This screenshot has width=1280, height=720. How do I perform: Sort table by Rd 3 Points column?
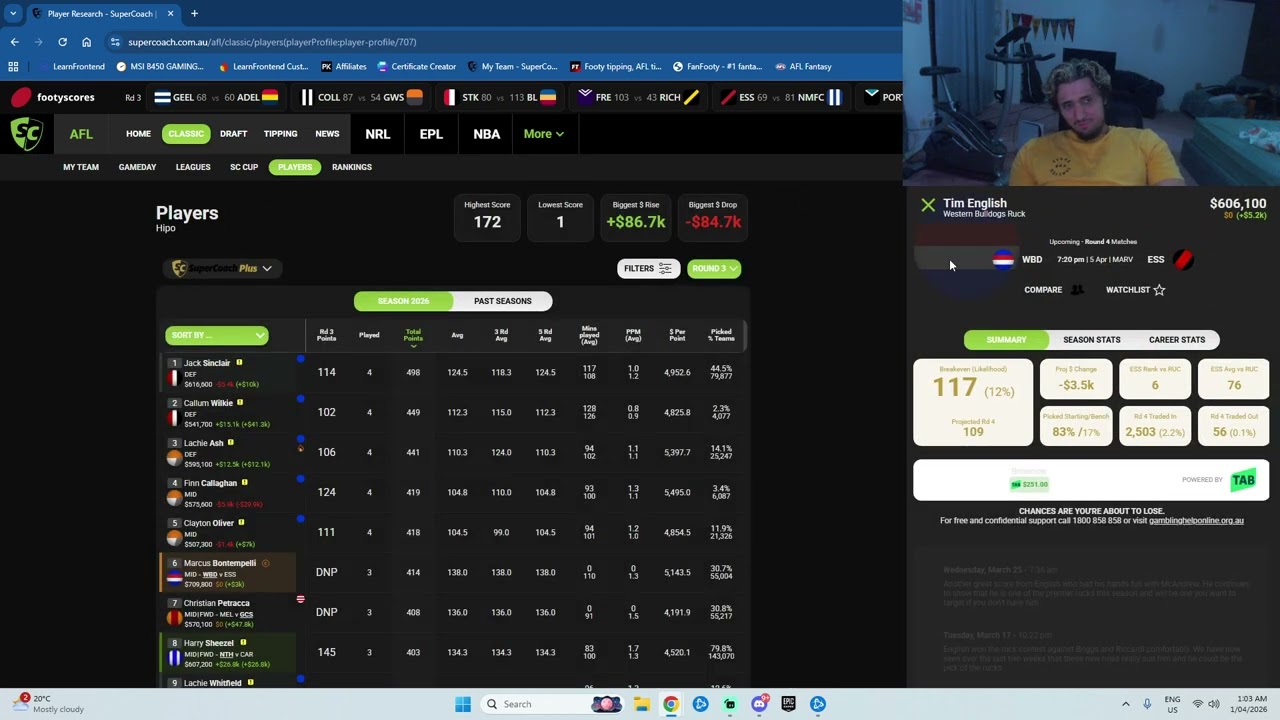(326, 335)
